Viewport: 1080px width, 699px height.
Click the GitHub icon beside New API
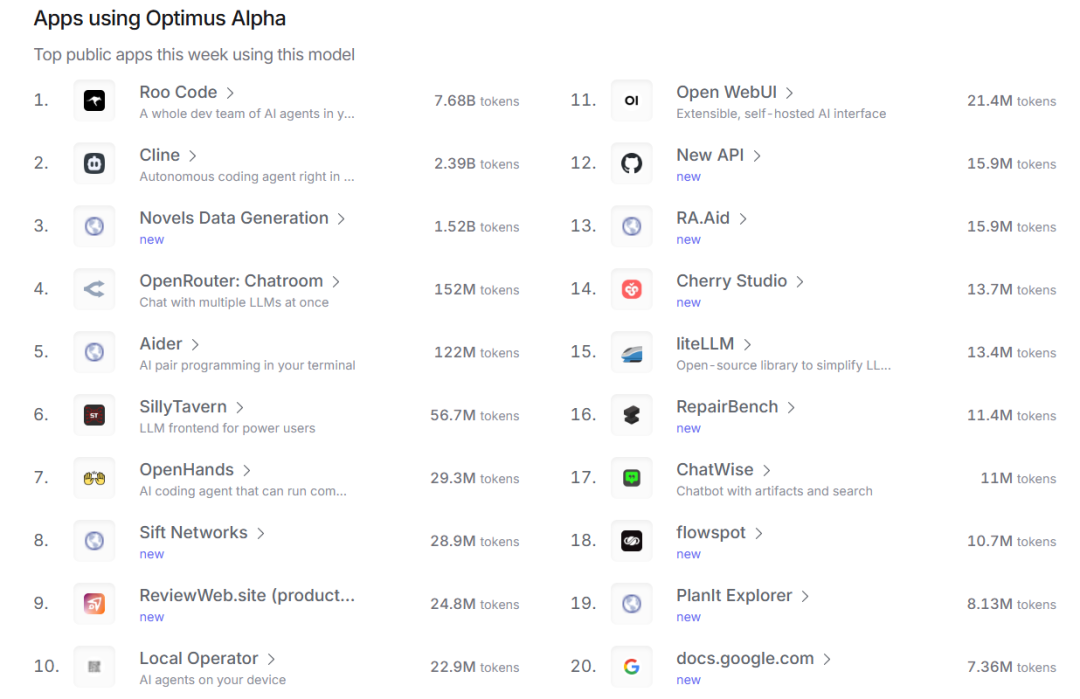click(631, 164)
